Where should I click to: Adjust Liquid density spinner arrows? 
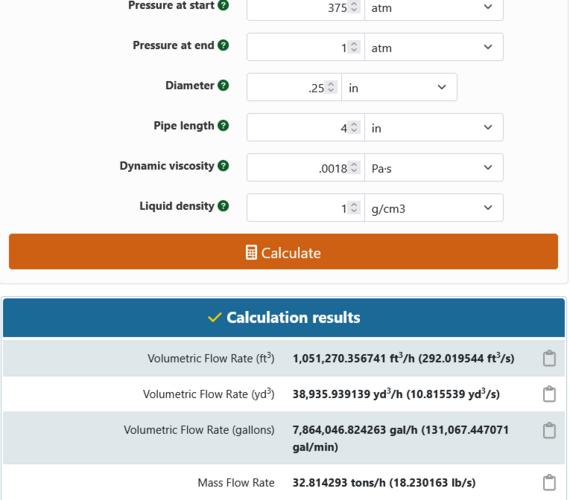click(354, 207)
